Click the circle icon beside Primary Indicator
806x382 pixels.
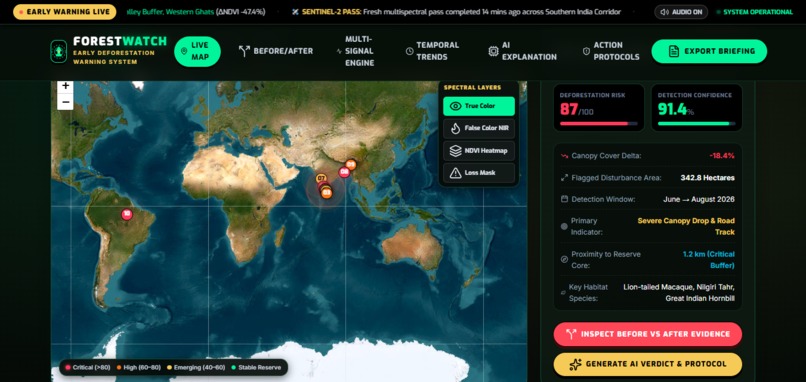tap(564, 226)
